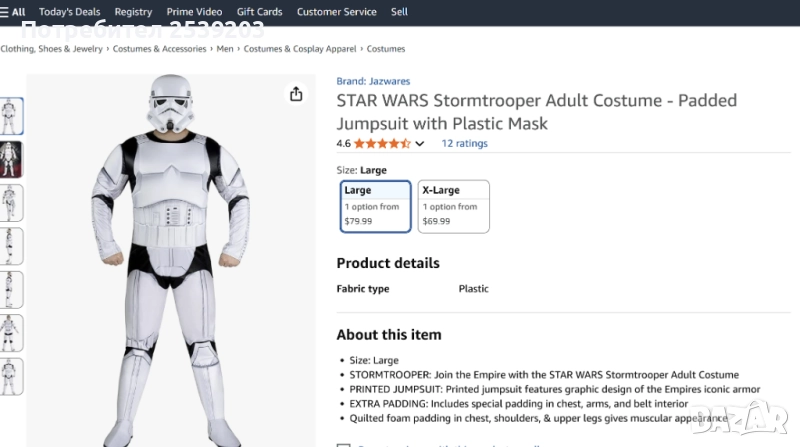Click the share icon on product image
800x447 pixels.
[296, 94]
